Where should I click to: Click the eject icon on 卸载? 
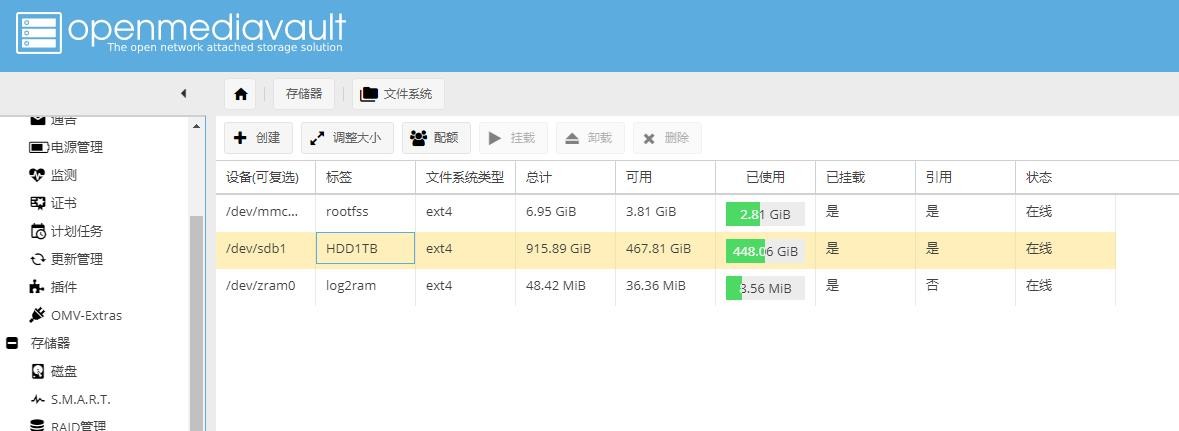[x=572, y=138]
